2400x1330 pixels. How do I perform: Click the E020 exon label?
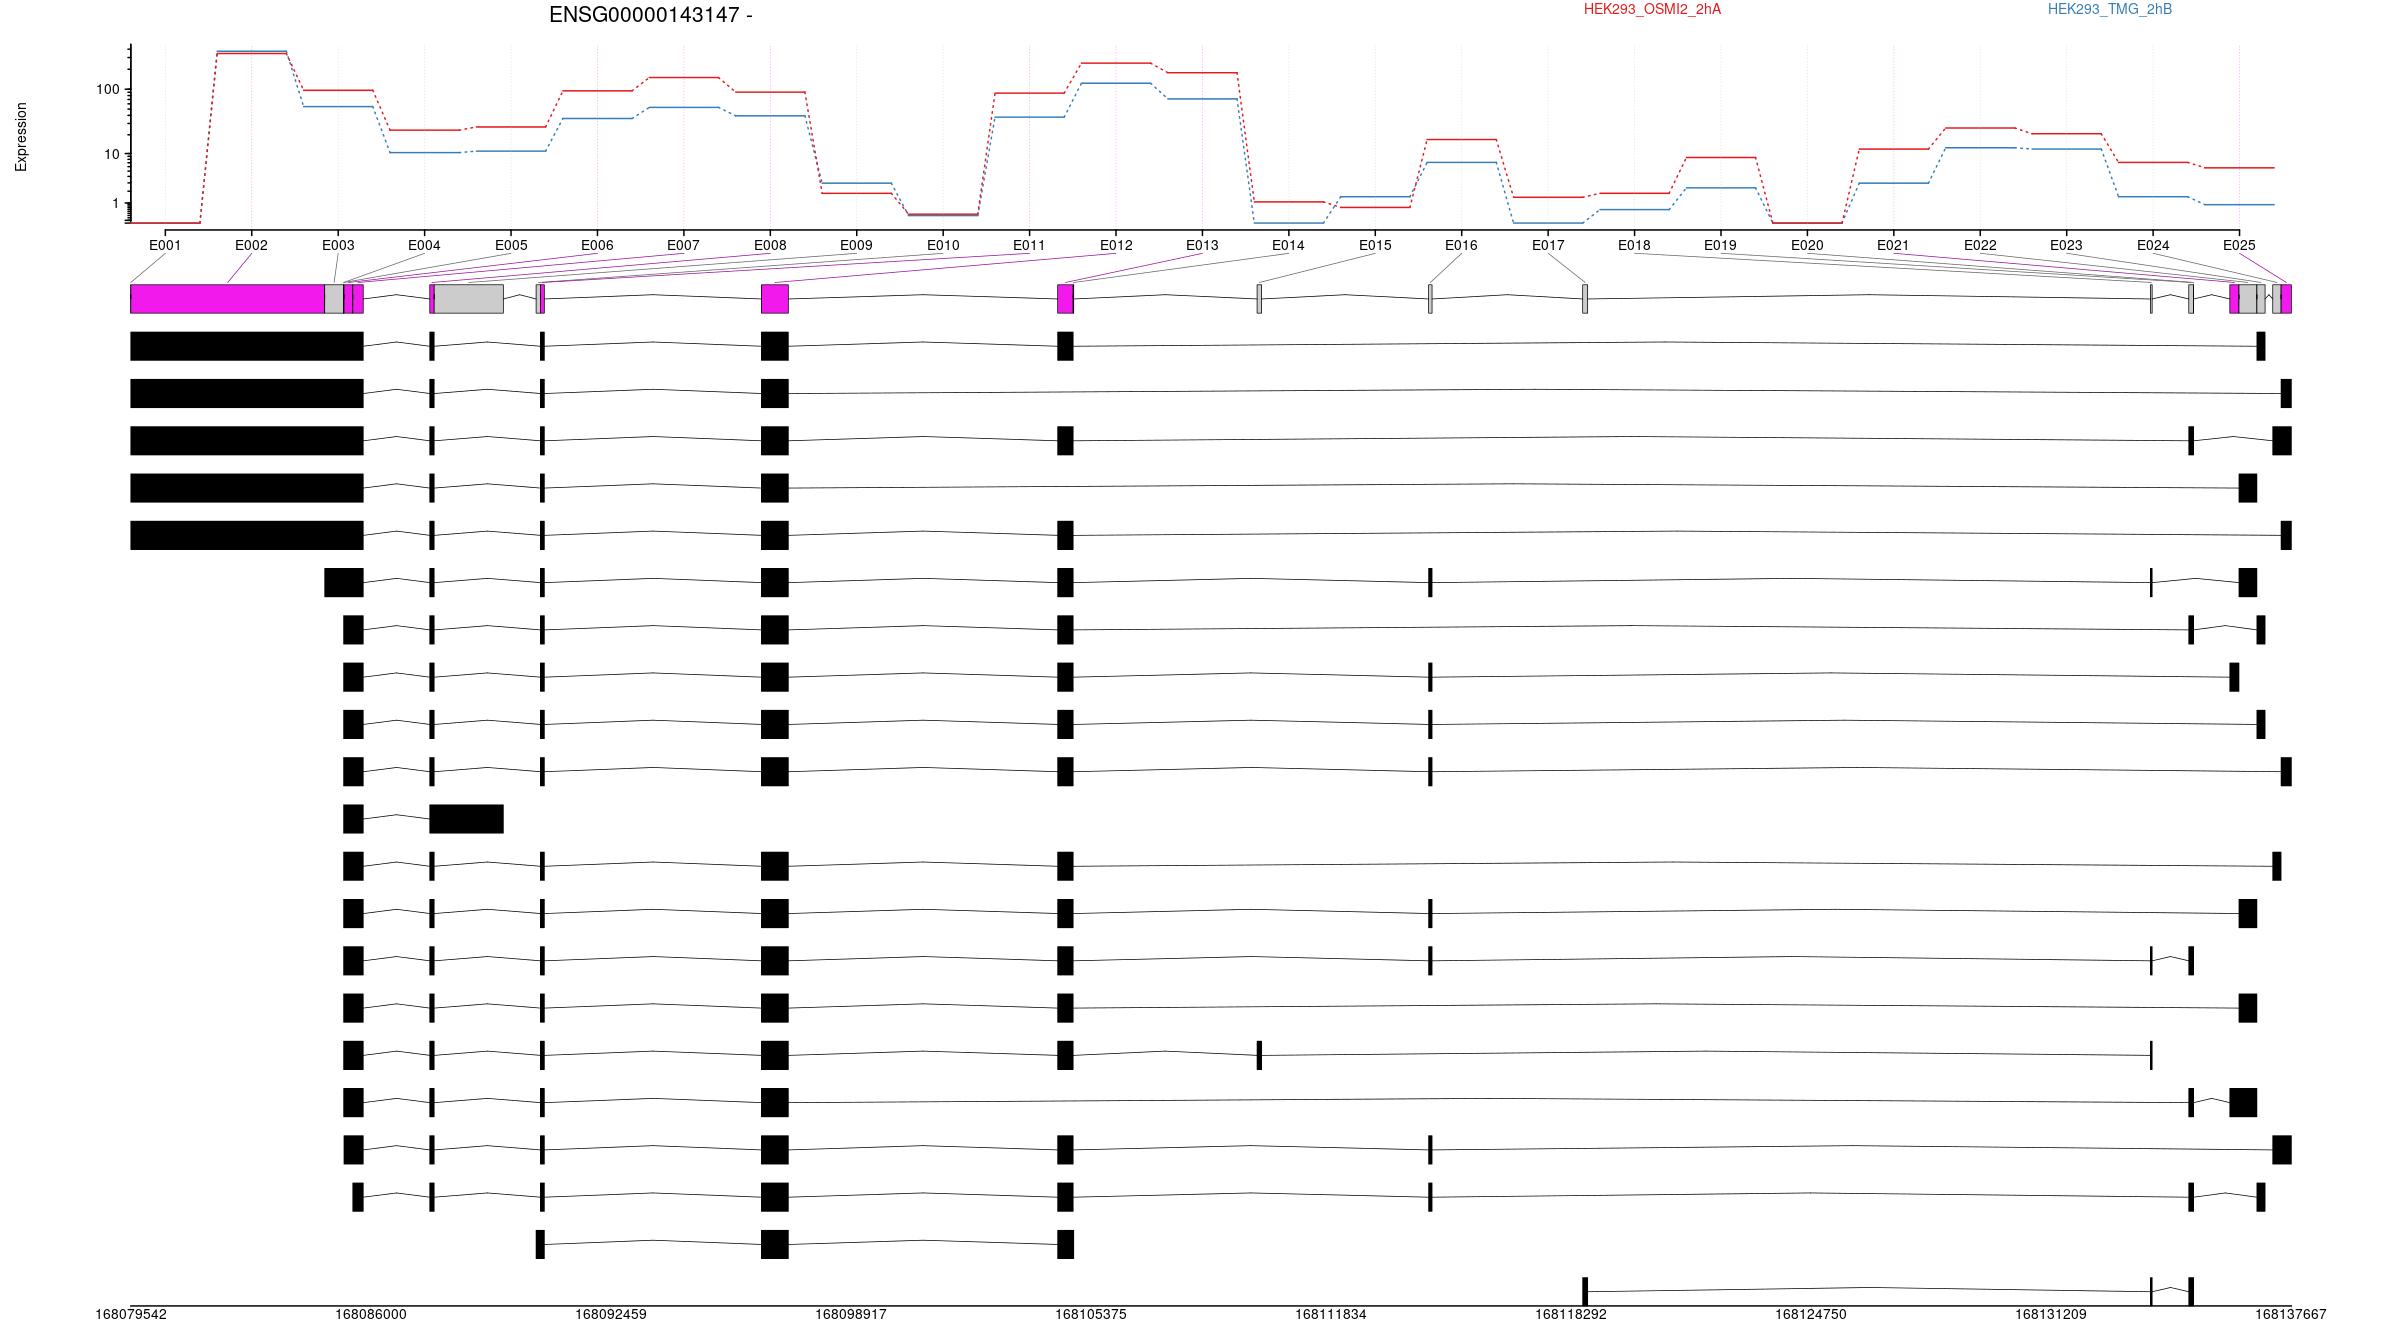point(1807,245)
